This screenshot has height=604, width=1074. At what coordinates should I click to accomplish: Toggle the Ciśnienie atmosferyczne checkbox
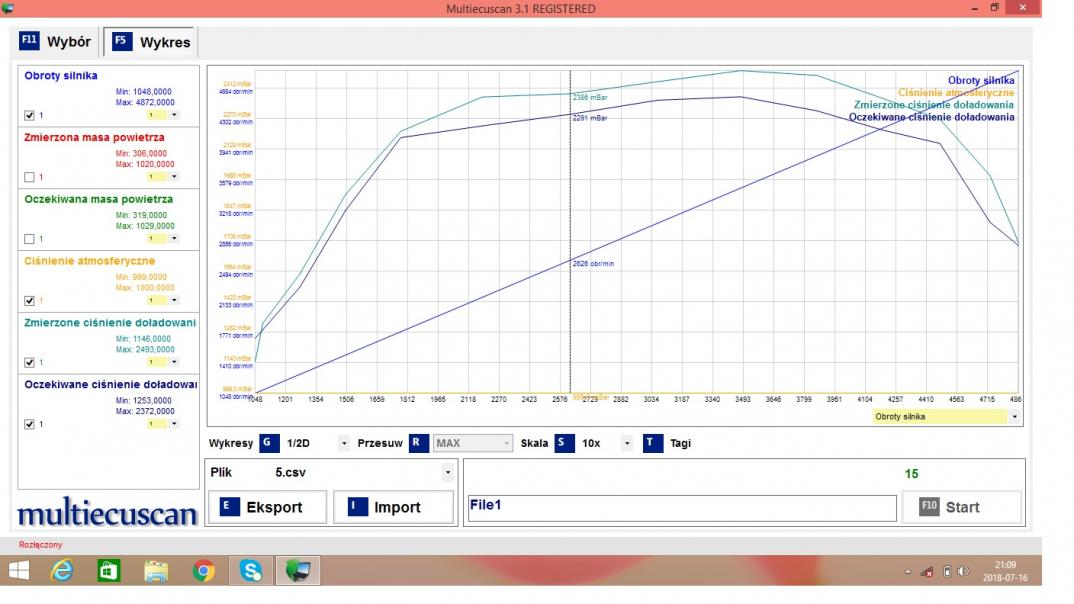[x=29, y=300]
